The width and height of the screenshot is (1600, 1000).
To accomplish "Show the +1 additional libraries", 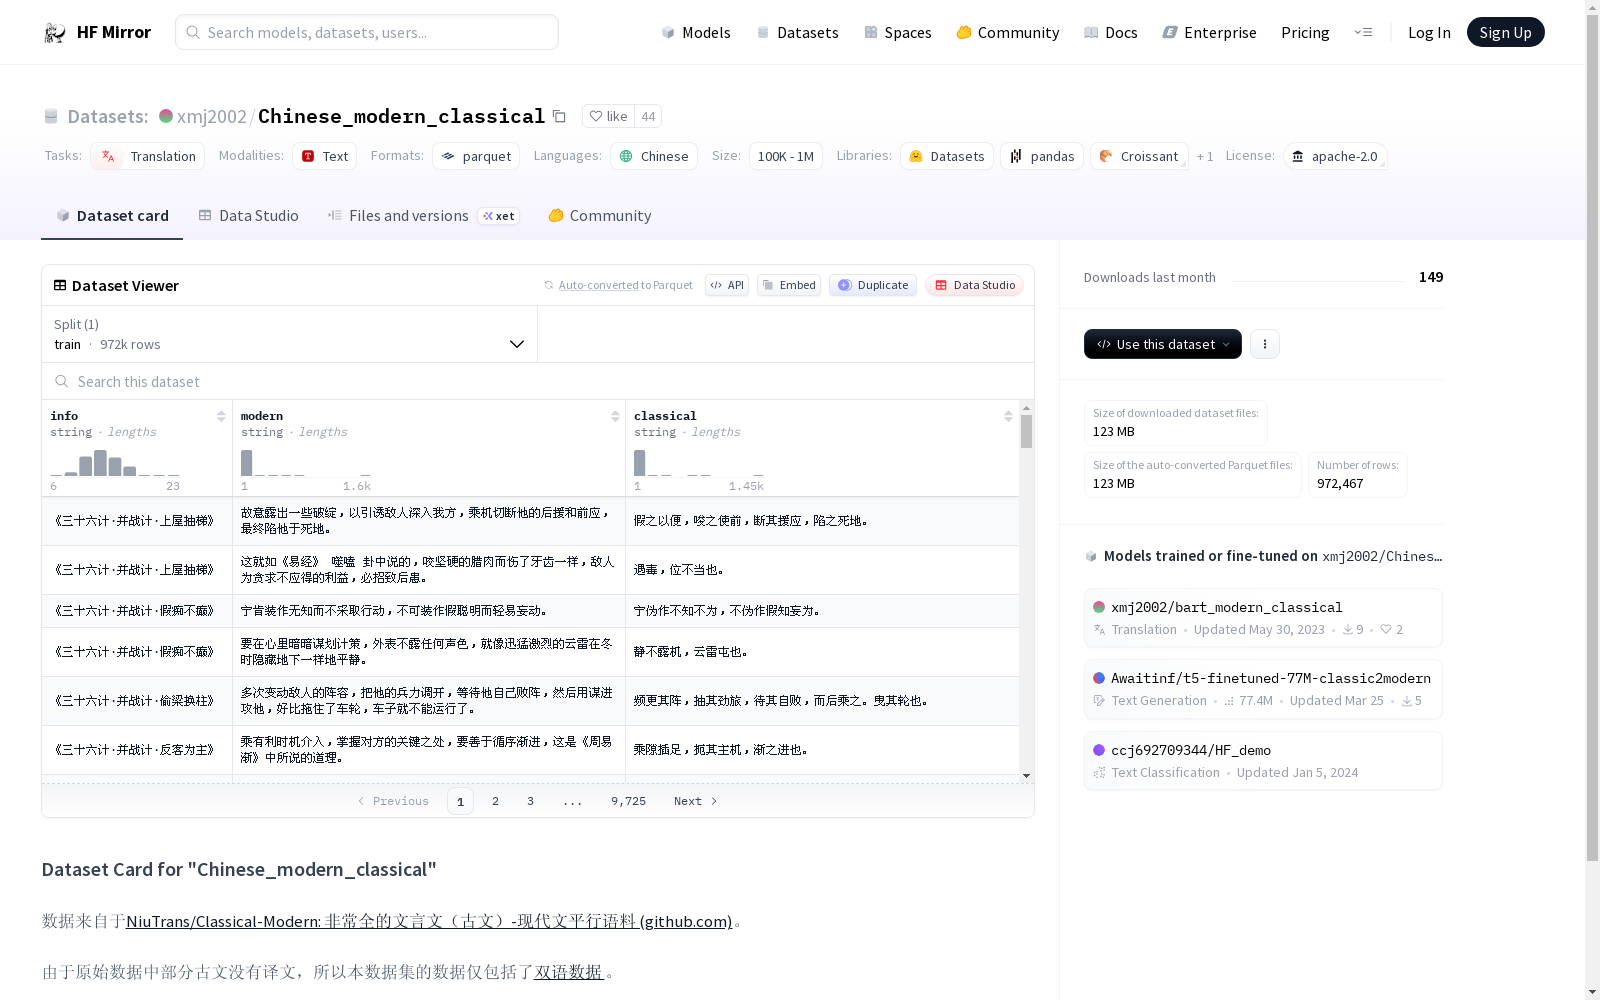I will (1205, 156).
